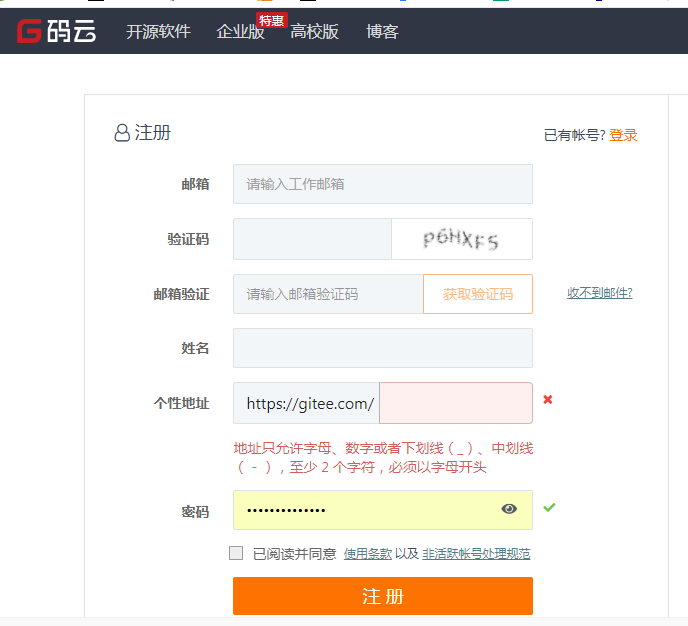
Task: Refresh the P6HXFS captcha image
Action: click(462, 239)
